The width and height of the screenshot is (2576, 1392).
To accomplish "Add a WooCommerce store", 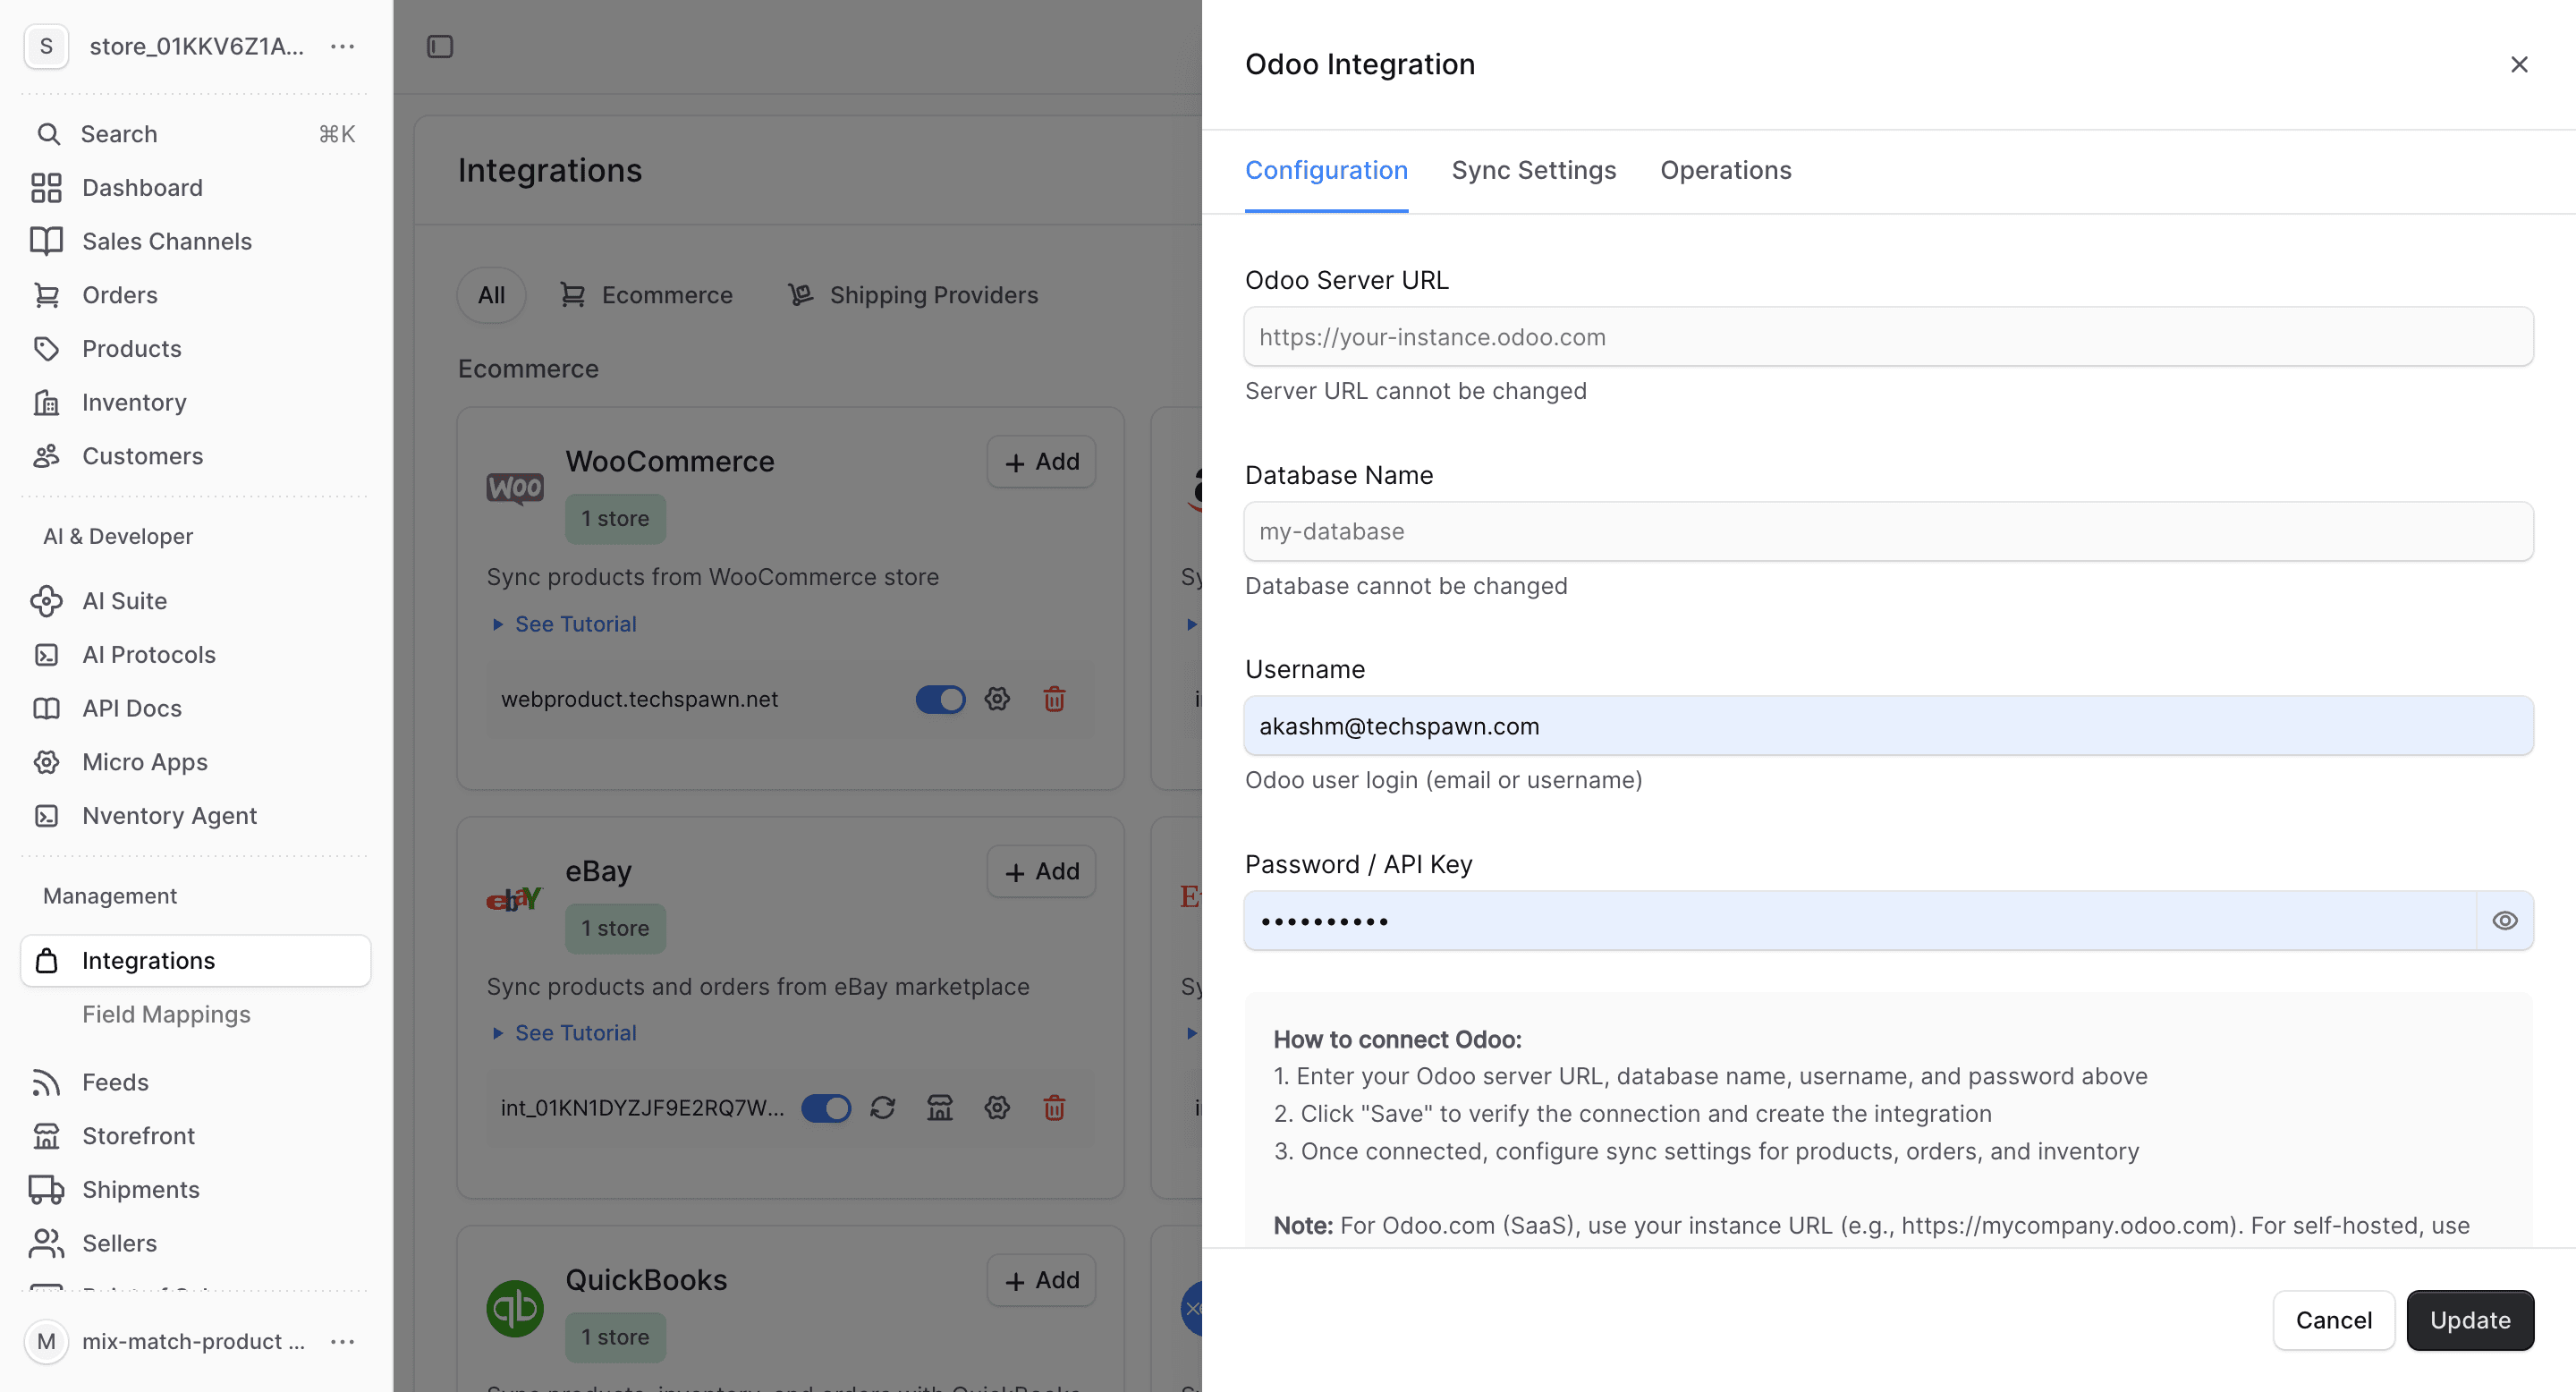I will (1041, 462).
